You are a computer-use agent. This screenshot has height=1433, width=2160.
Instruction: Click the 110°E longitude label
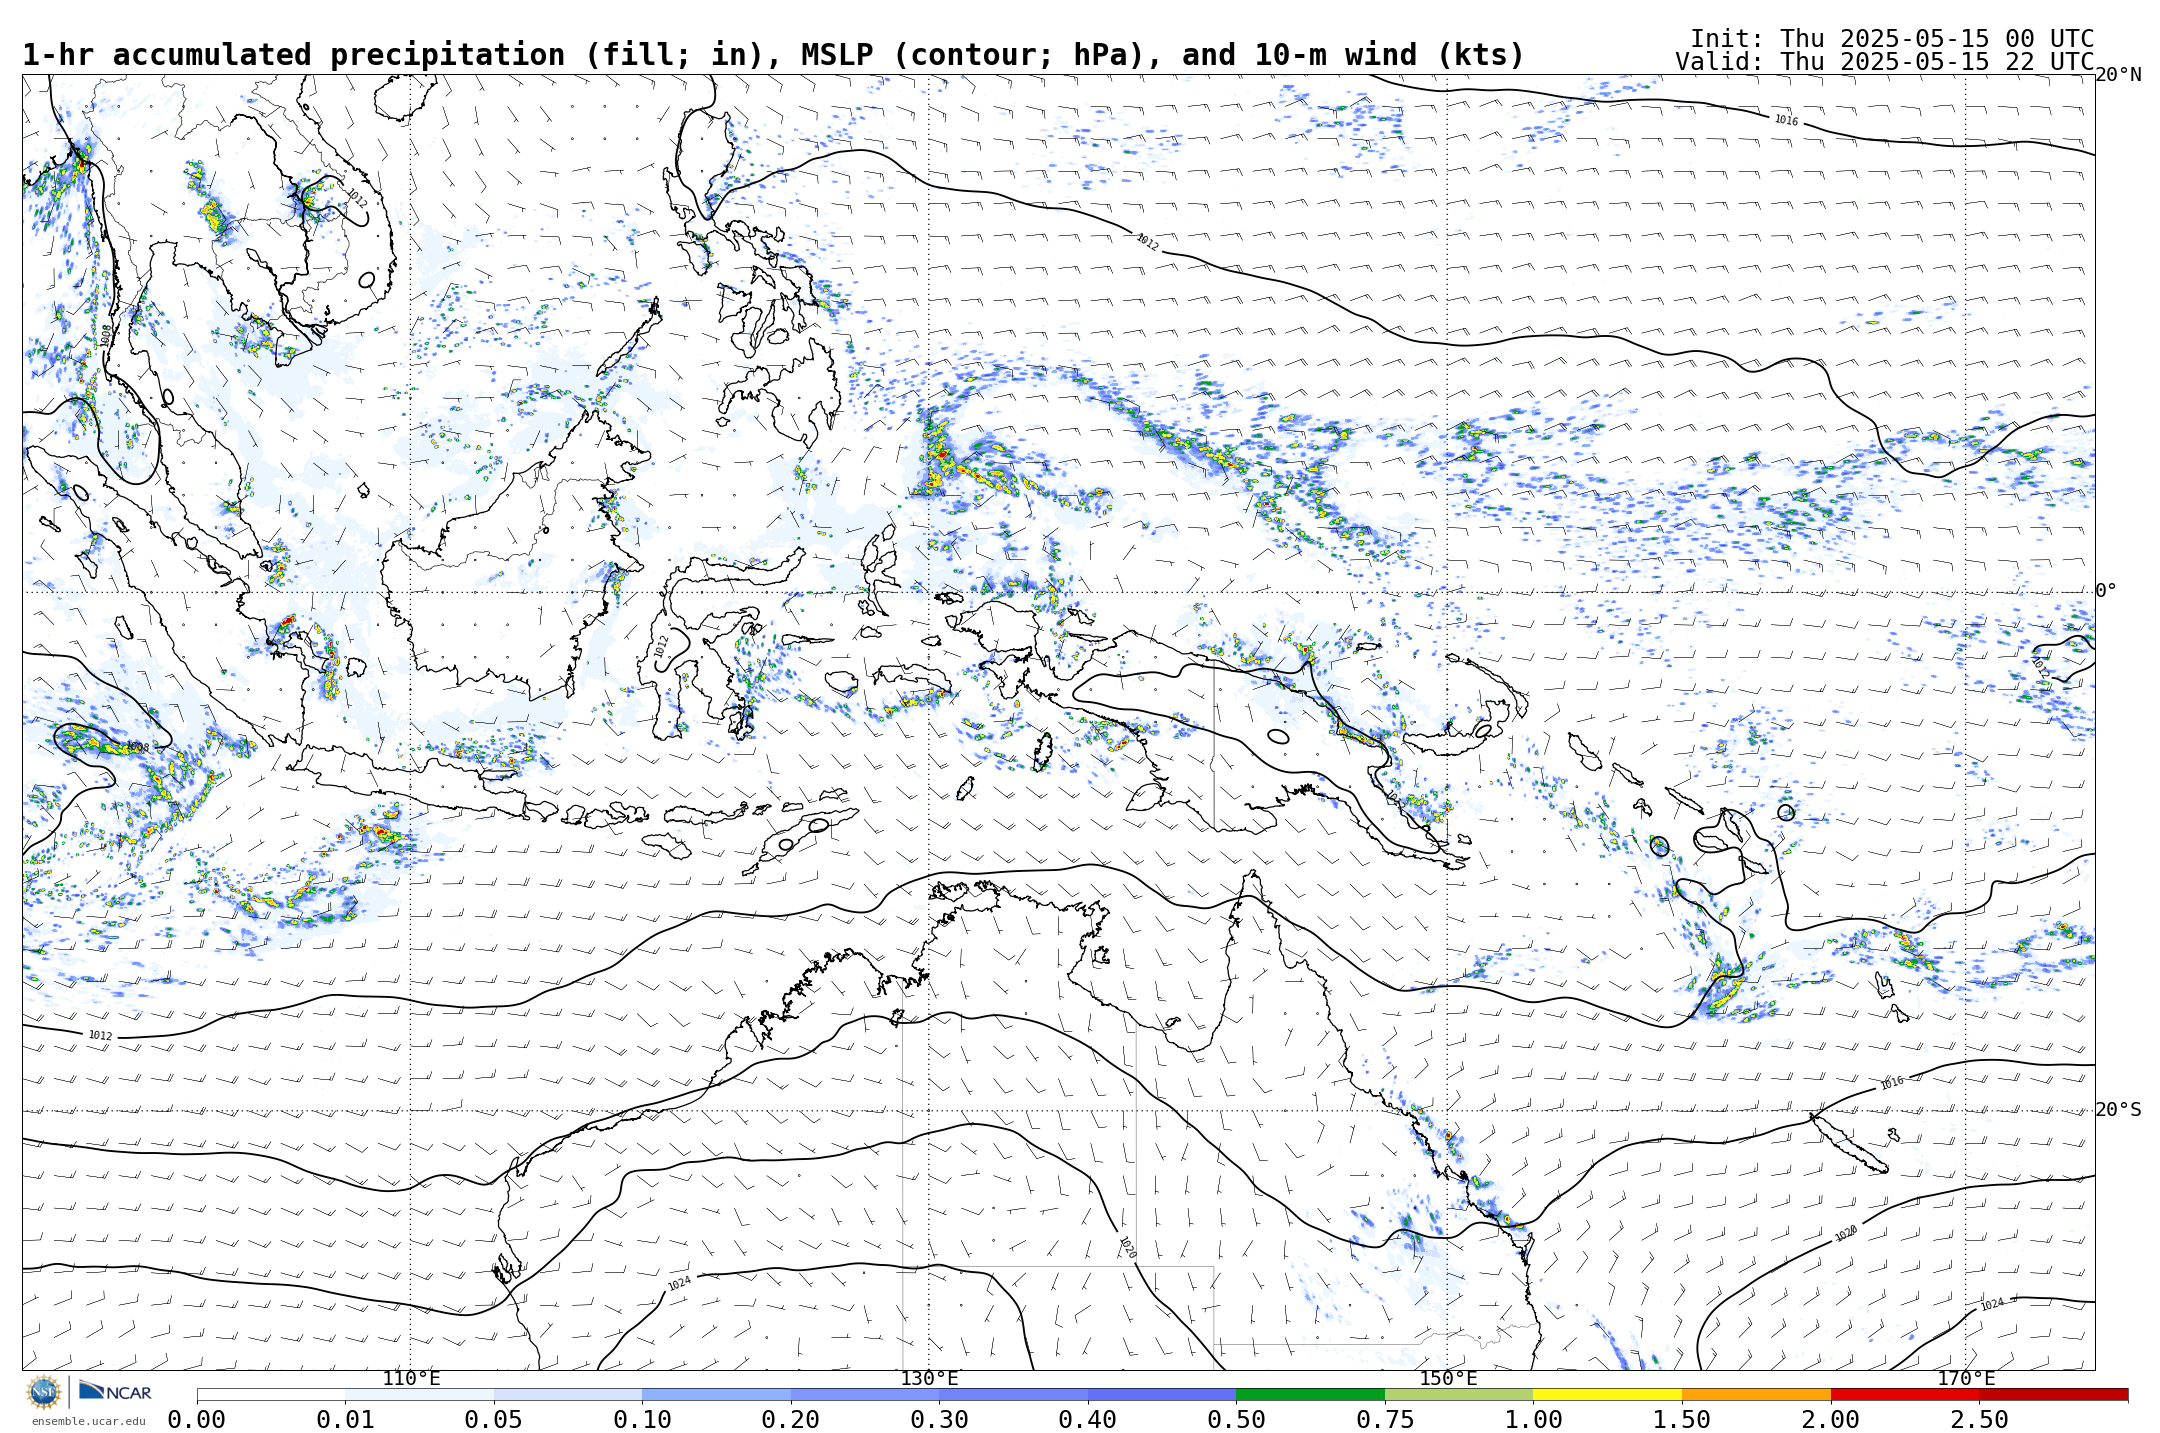pos(411,1379)
